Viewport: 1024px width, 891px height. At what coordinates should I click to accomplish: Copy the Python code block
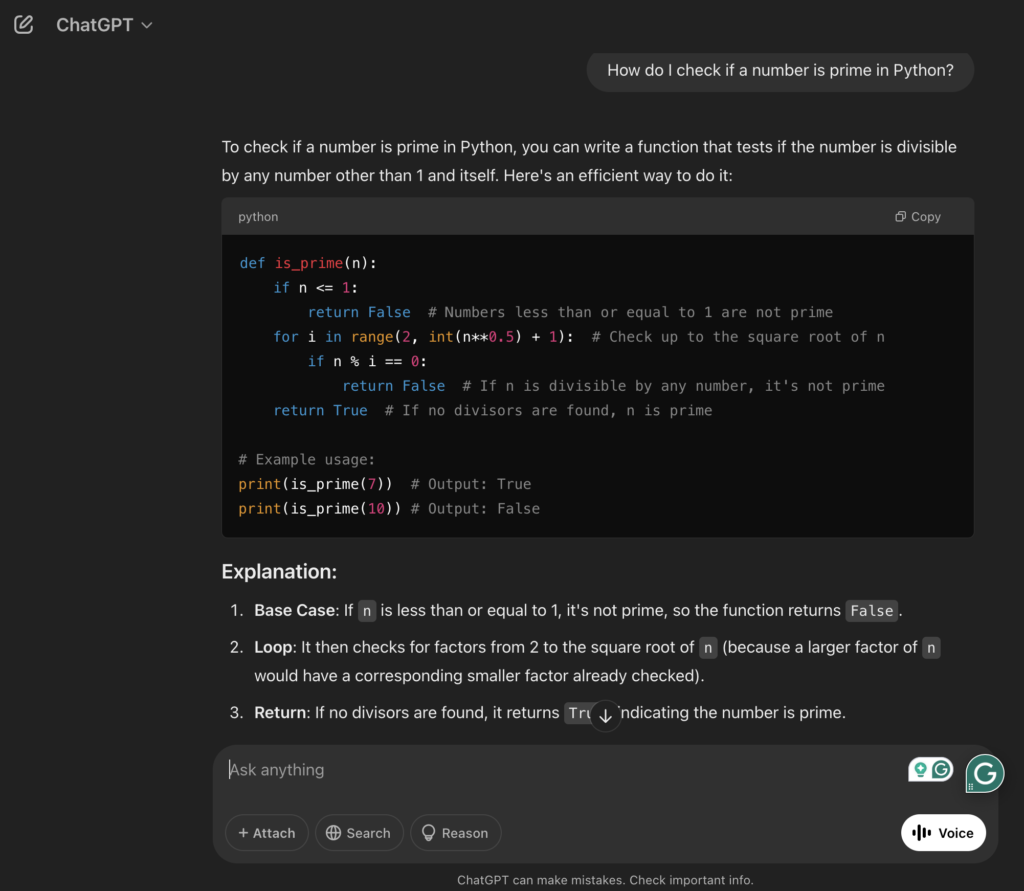(x=918, y=217)
